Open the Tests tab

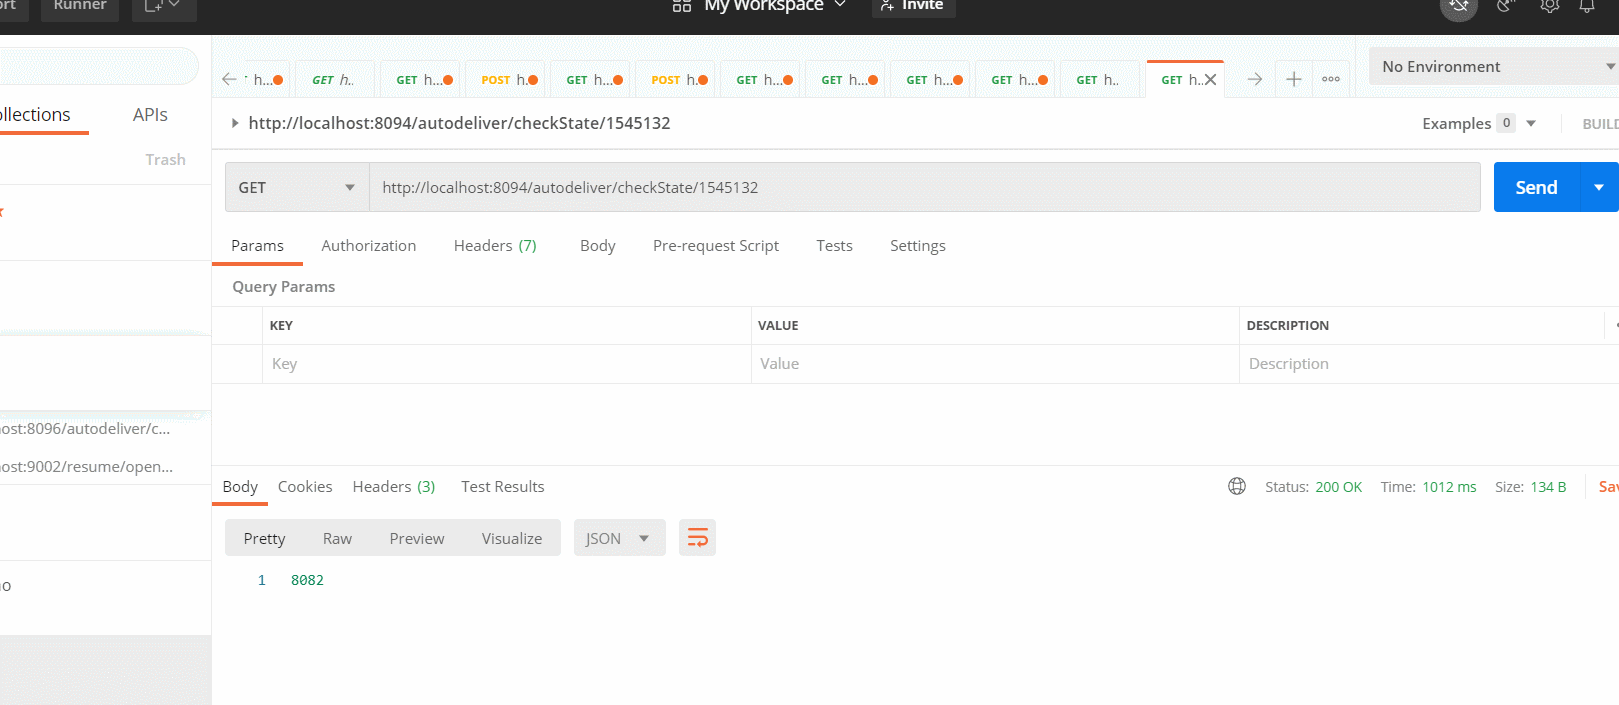coord(834,246)
